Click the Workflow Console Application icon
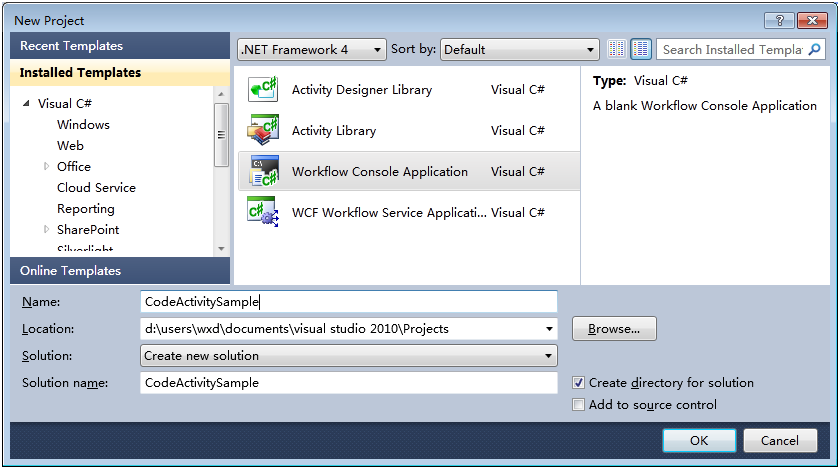 coord(264,171)
